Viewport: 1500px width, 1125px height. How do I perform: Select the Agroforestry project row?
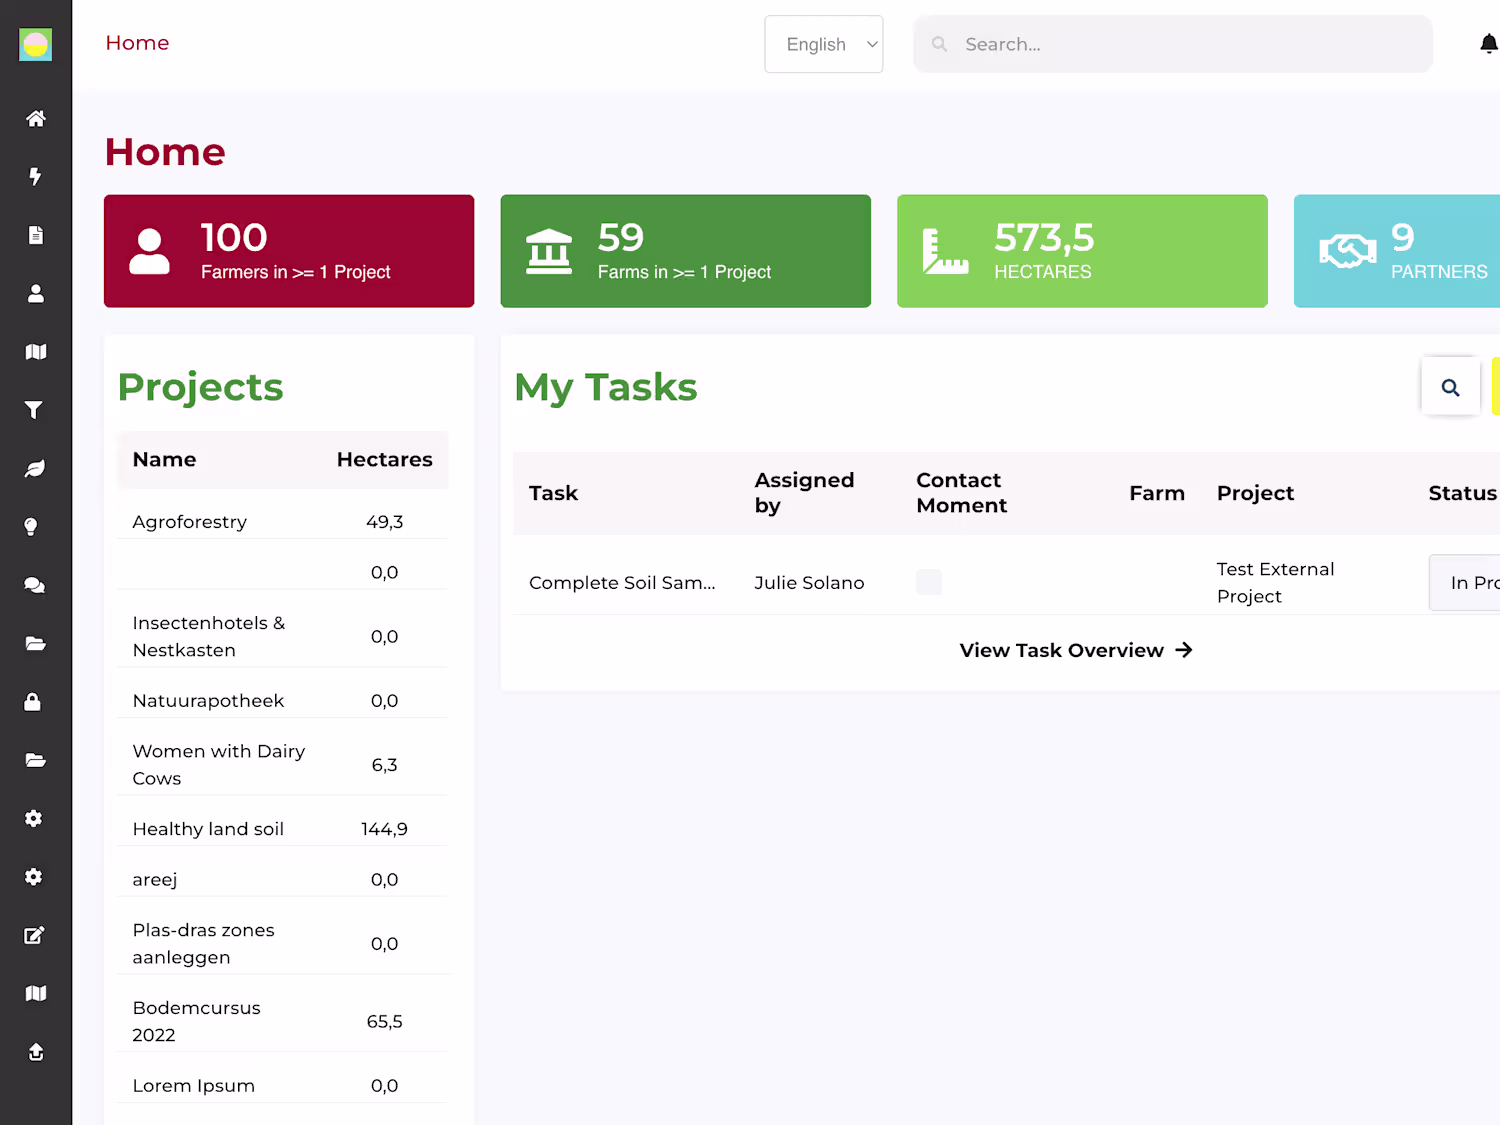click(190, 522)
